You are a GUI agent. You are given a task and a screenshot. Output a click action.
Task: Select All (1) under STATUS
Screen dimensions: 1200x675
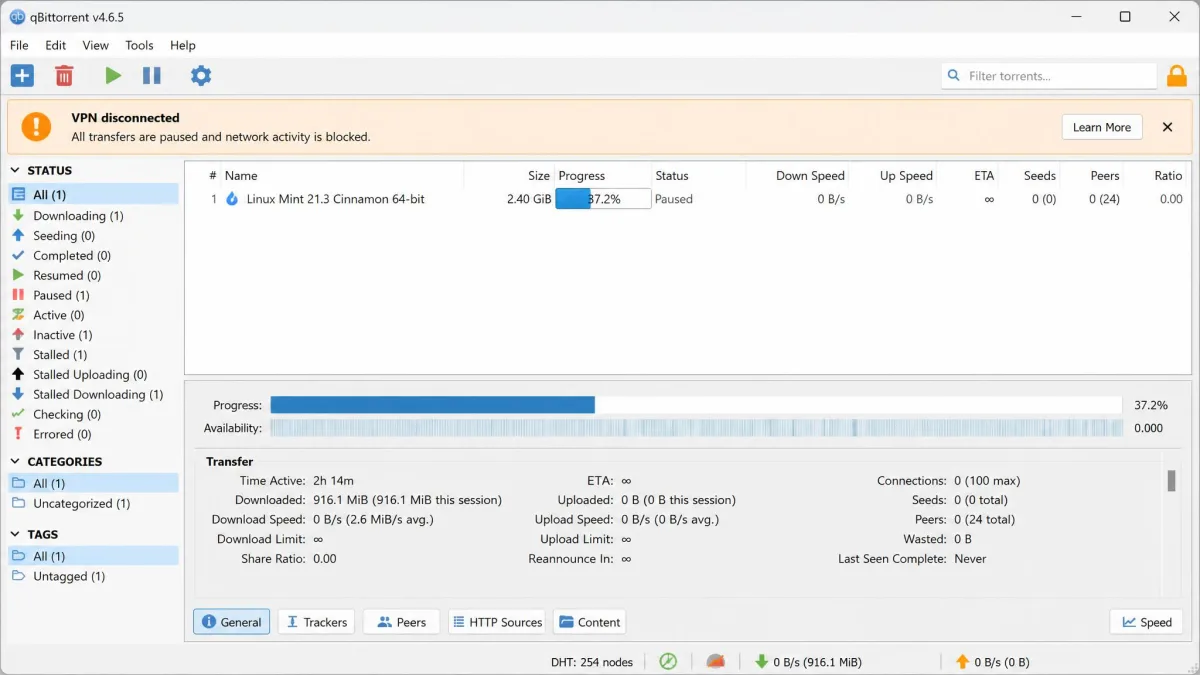94,194
